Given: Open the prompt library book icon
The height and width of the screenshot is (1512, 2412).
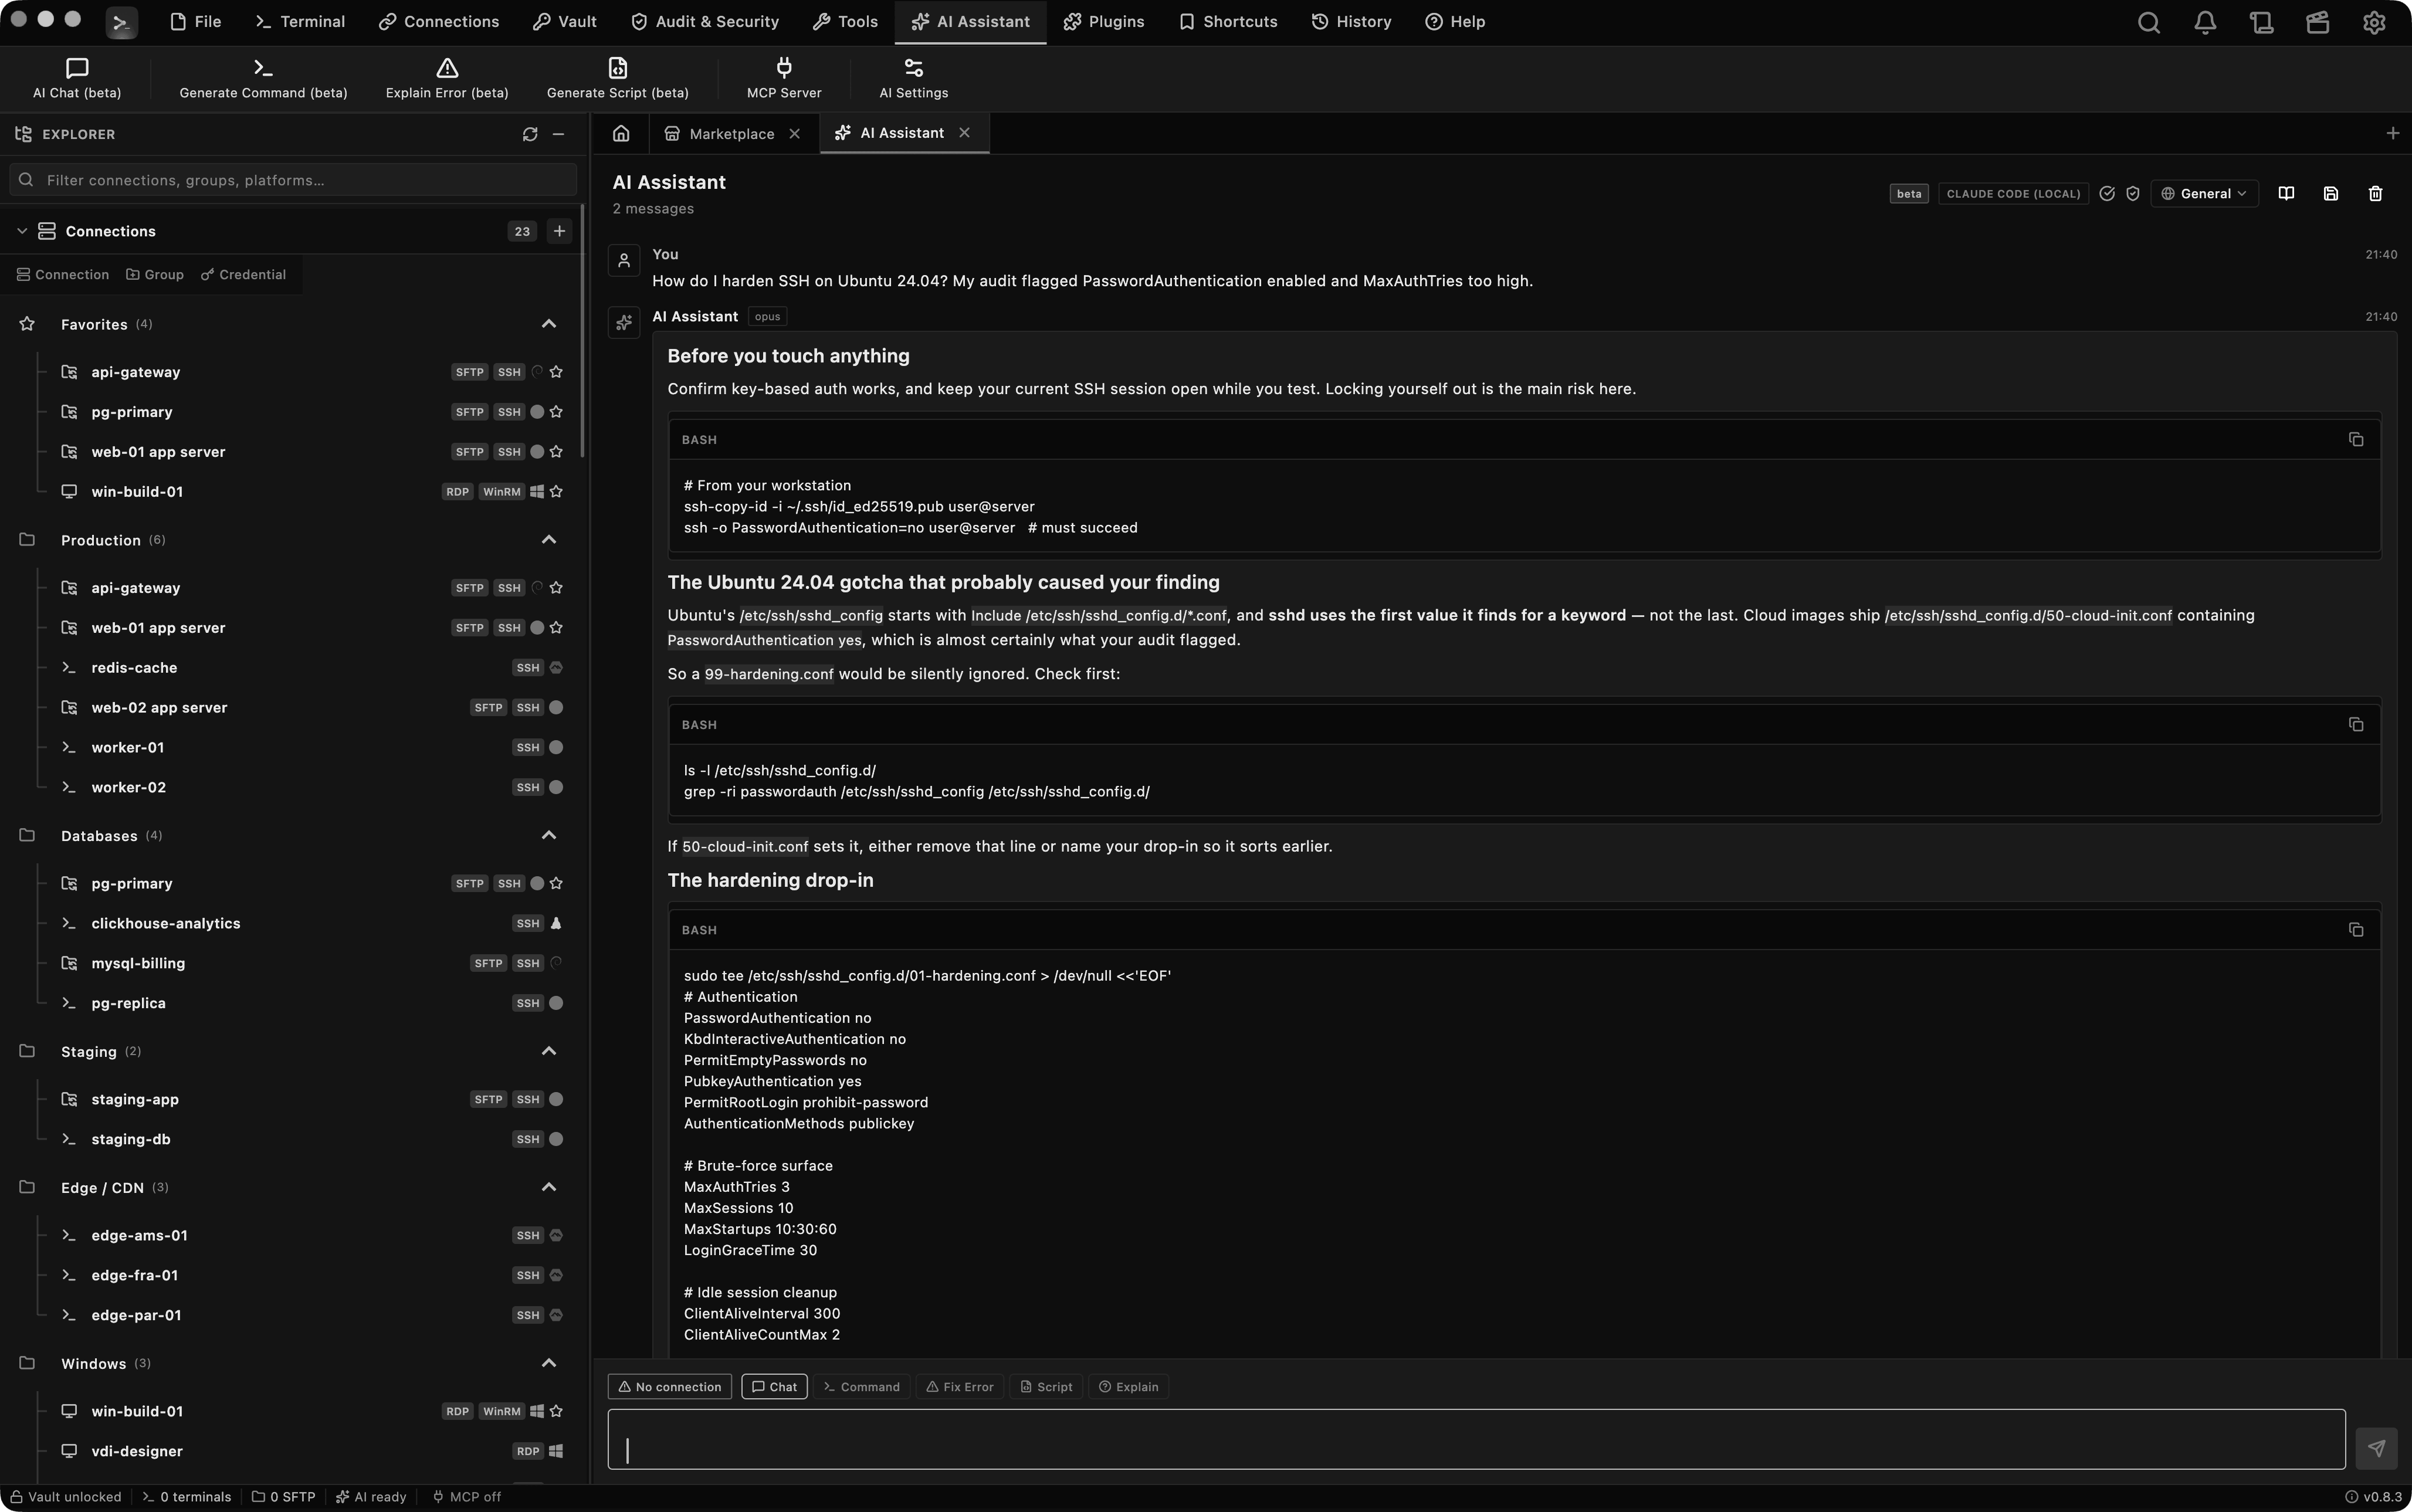Looking at the screenshot, I should coord(2286,193).
